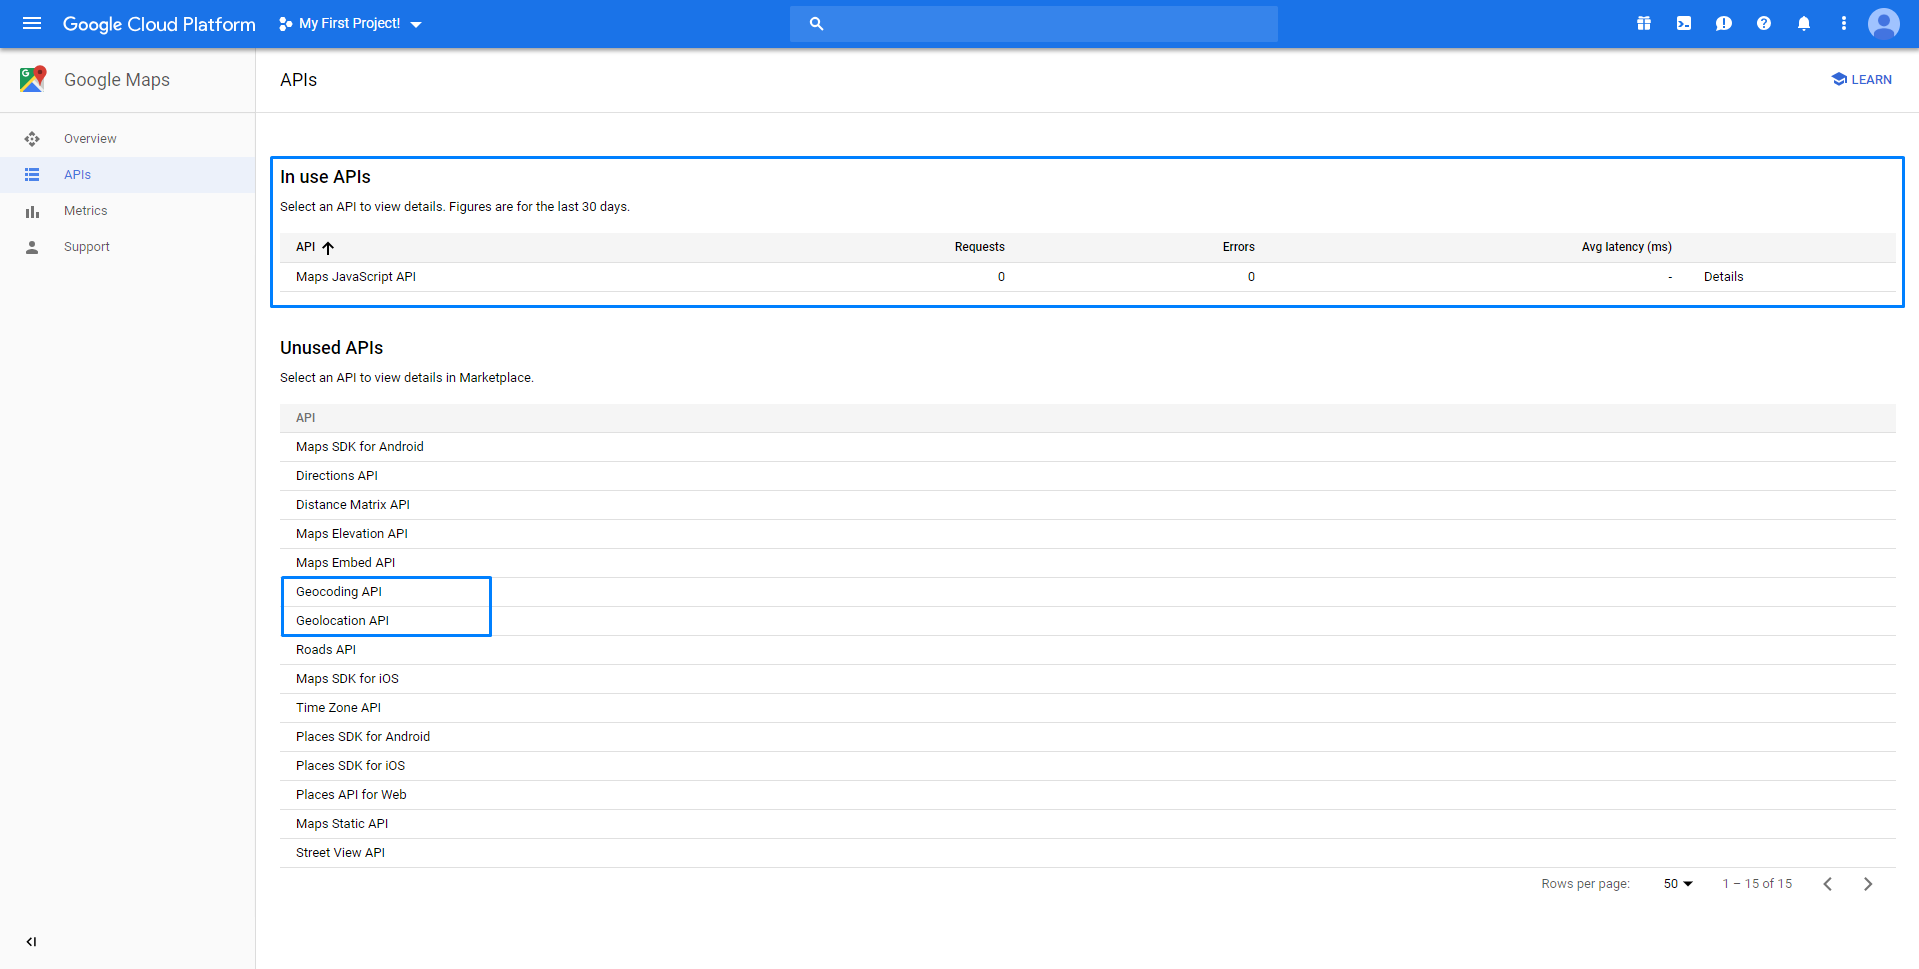Open the LEARN panel
Image resolution: width=1919 pixels, height=969 pixels.
(1862, 80)
